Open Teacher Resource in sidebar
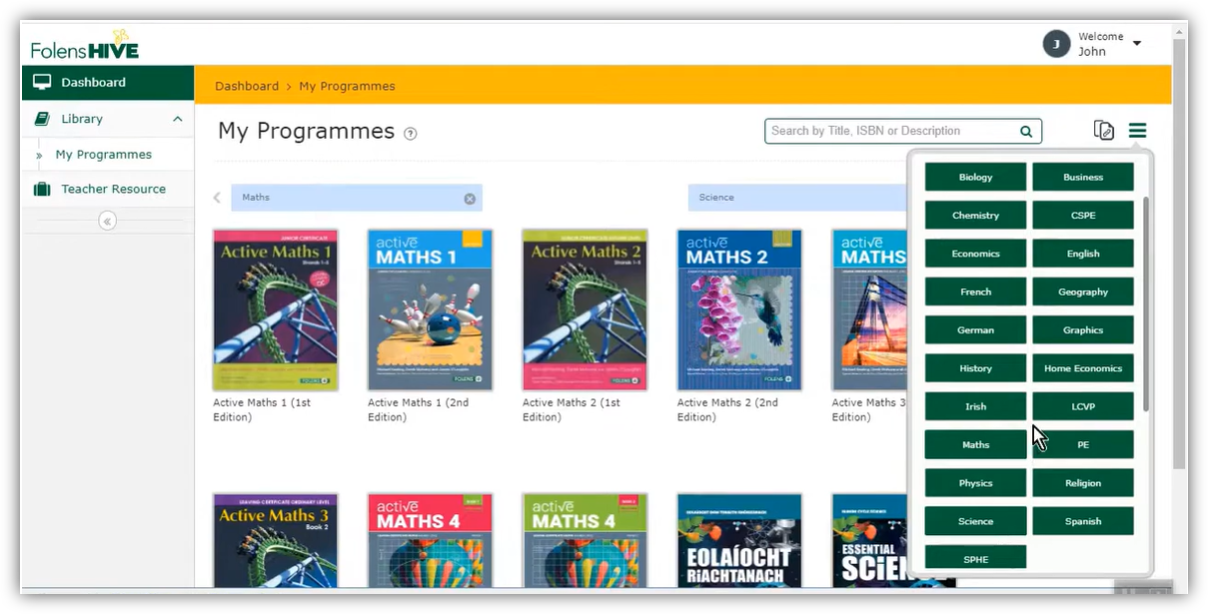 [x=108, y=189]
